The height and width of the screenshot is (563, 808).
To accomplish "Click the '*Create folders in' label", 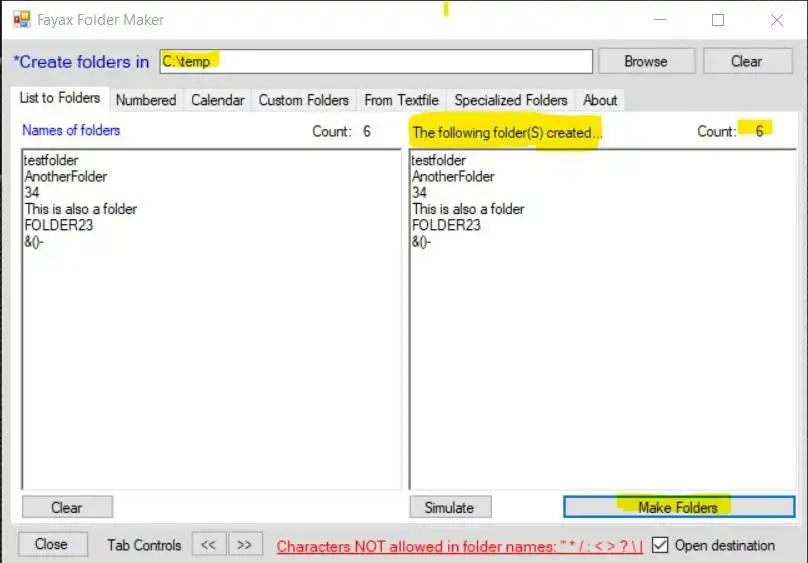I will [81, 62].
